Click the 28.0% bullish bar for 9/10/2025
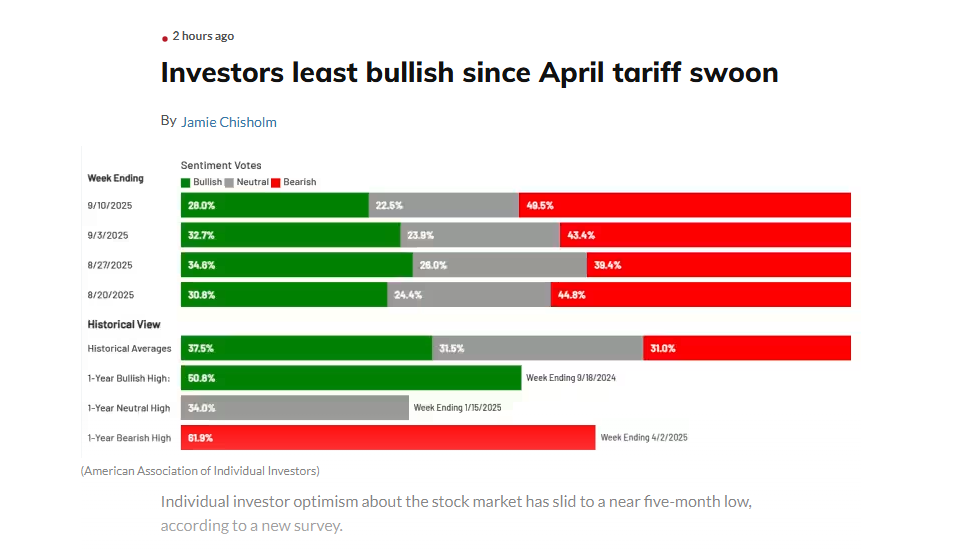Screen dimensions: 976x549 point(274,205)
